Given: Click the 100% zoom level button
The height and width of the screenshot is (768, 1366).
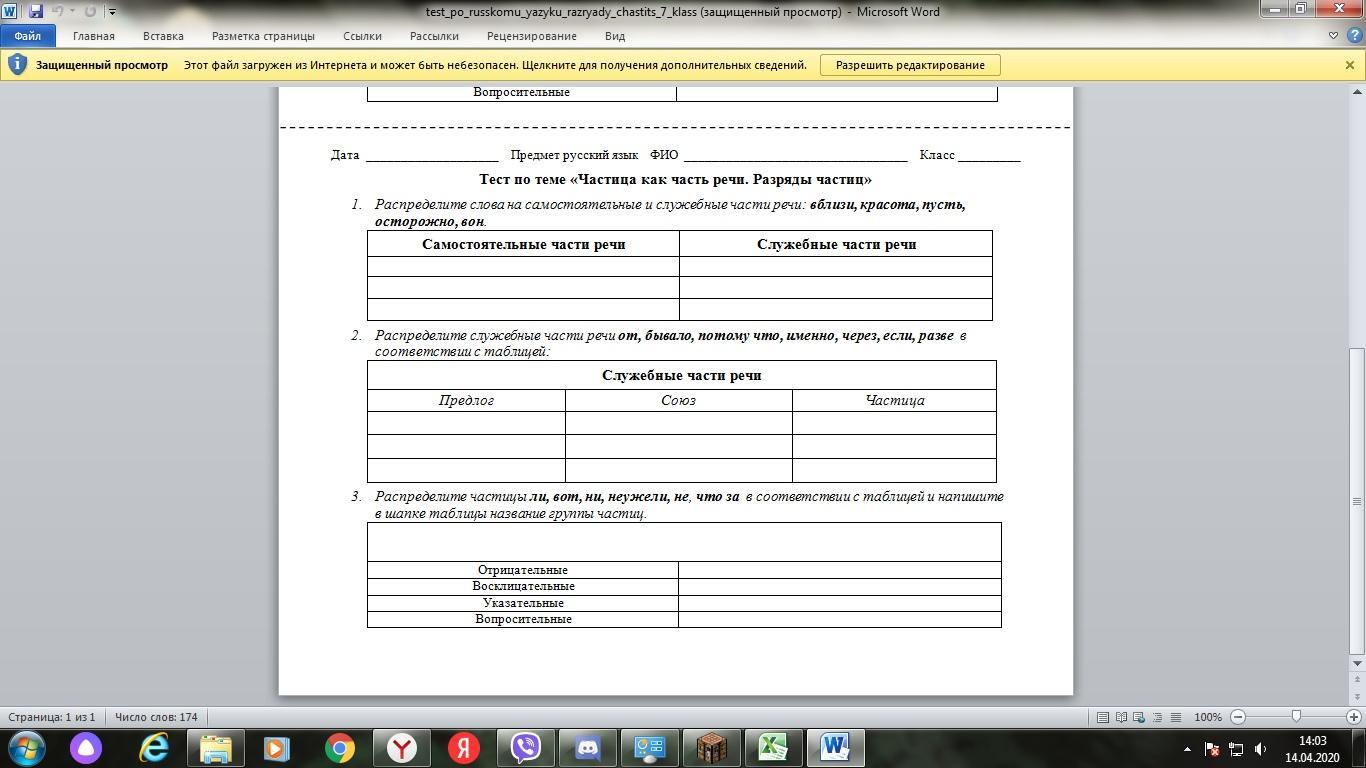Looking at the screenshot, I should [x=1207, y=717].
